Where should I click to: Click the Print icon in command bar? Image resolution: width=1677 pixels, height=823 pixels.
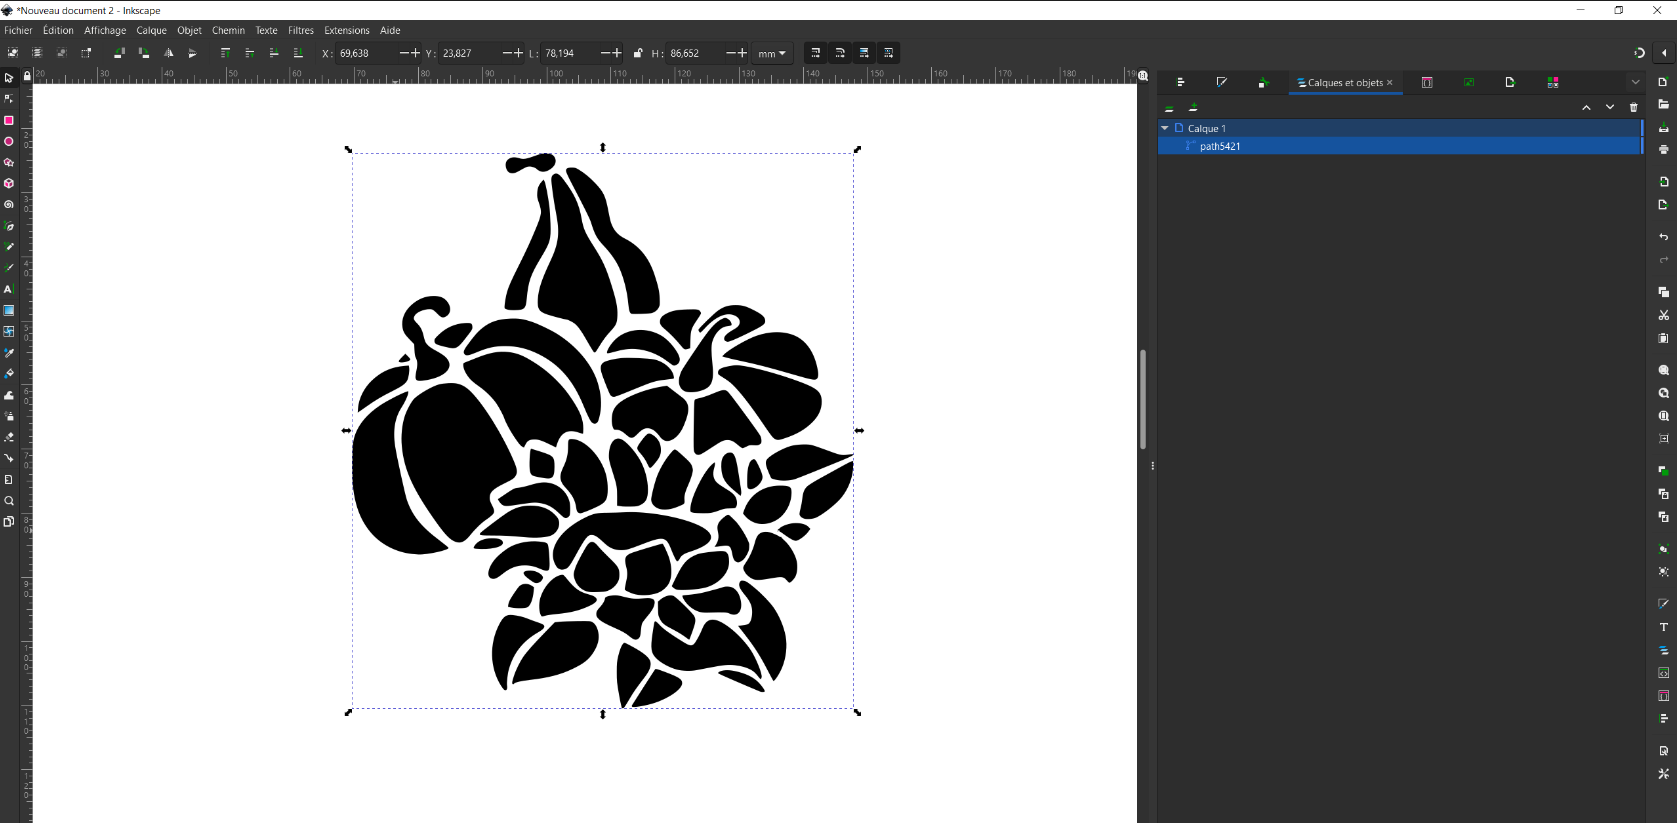point(1664,149)
